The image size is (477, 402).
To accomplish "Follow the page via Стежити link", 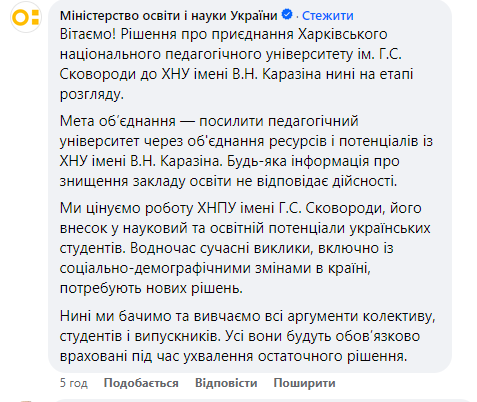I will pos(328,16).
